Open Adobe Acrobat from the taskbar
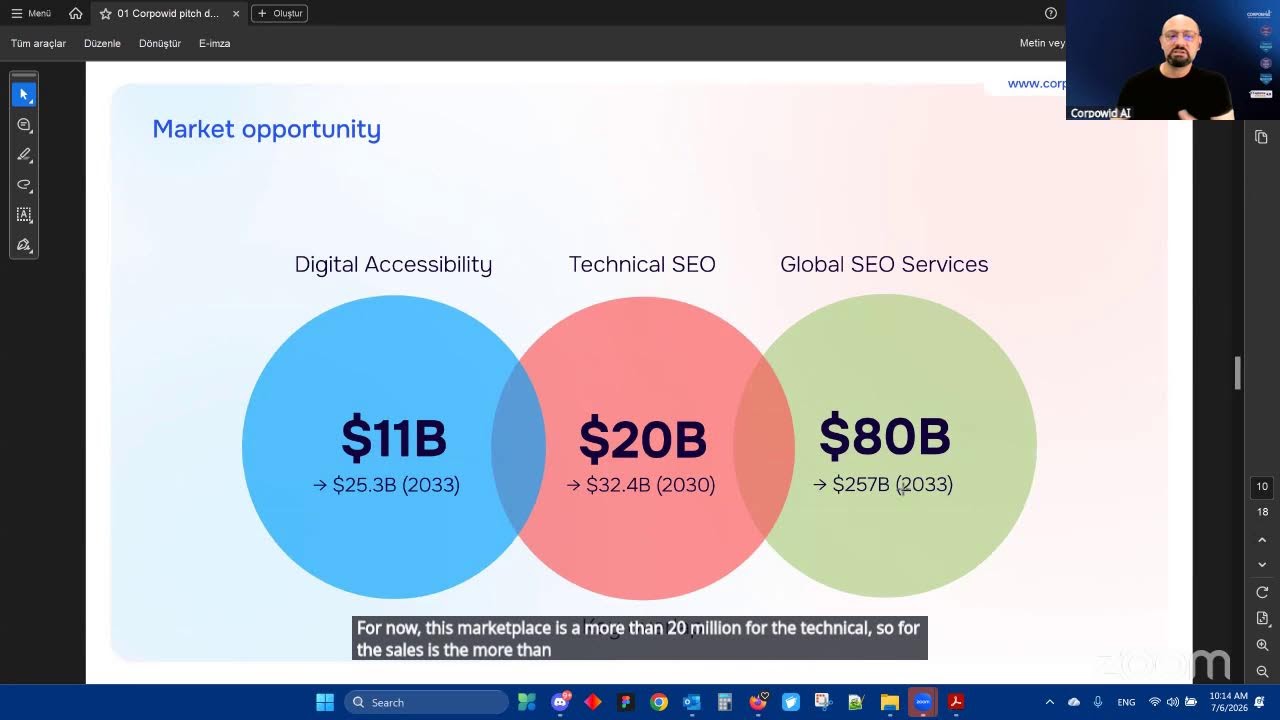Screen dimensions: 1280x720 pyautogui.click(x=955, y=702)
